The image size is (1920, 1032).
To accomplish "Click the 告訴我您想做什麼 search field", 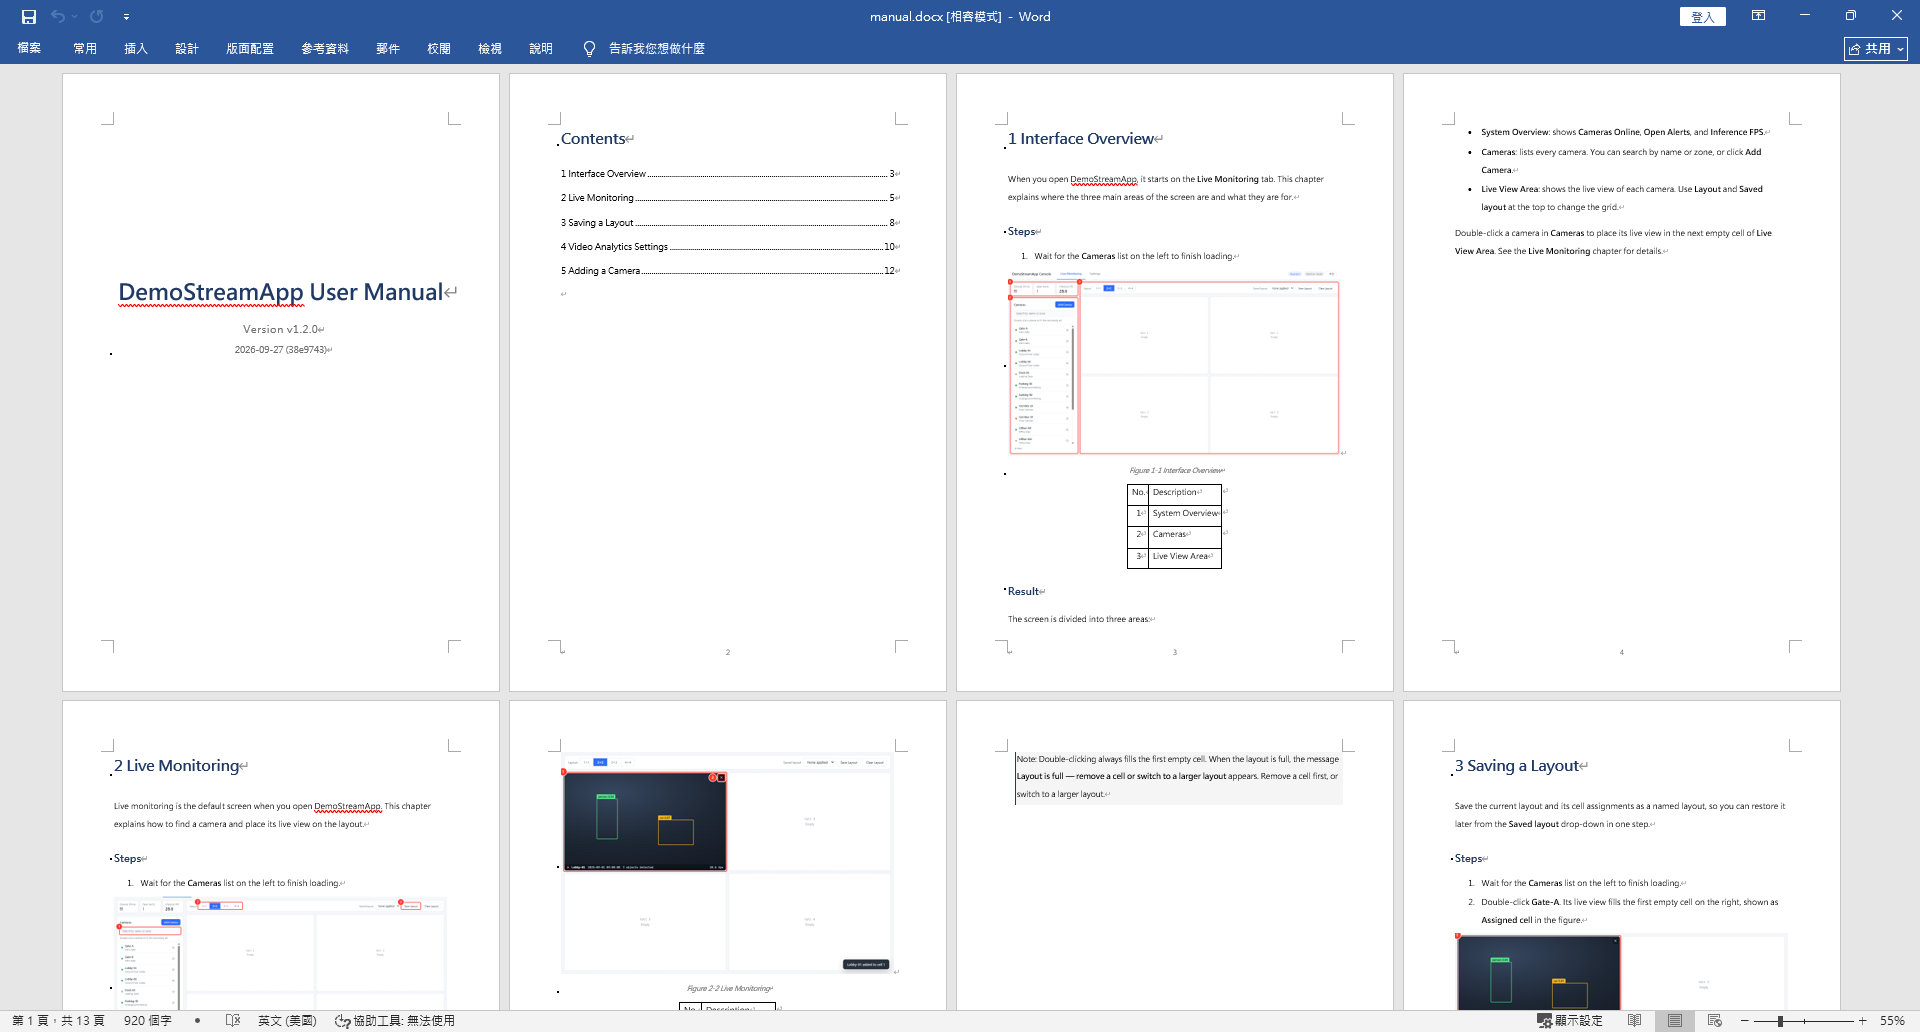I will tap(657, 48).
